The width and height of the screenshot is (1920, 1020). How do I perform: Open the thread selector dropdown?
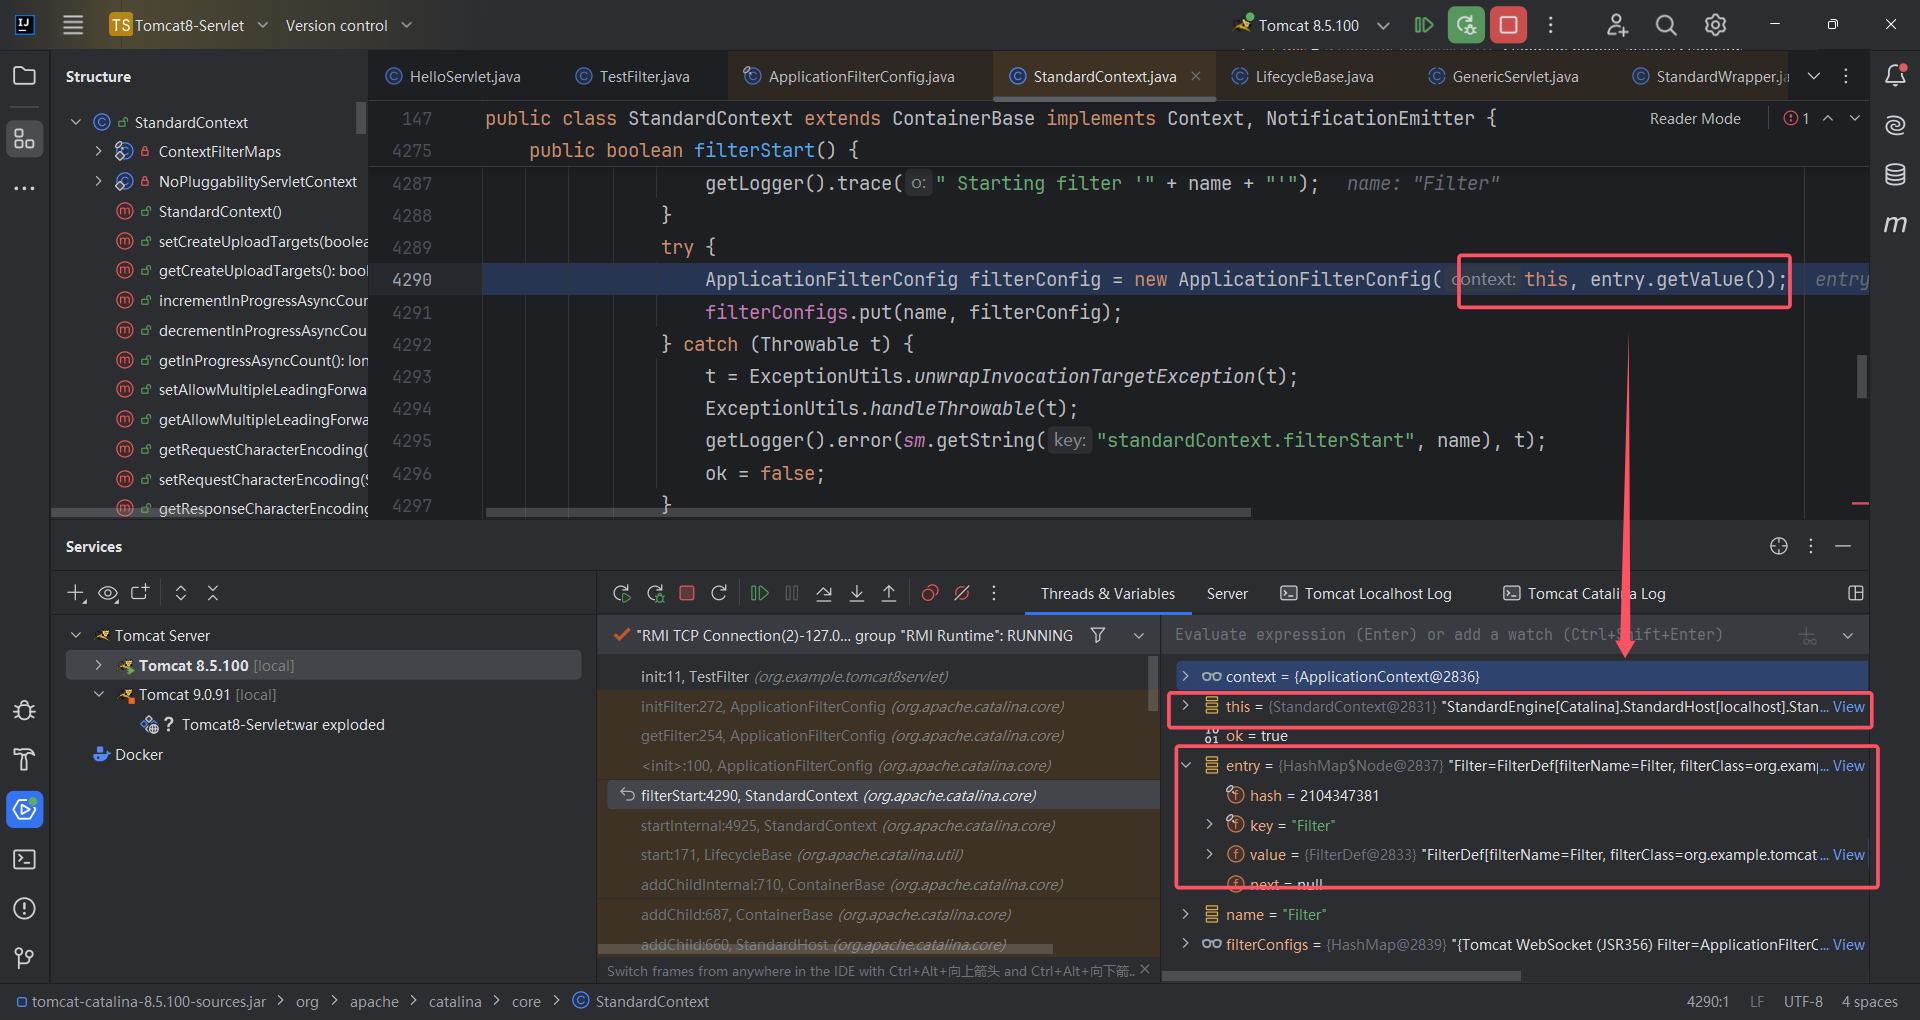[1139, 635]
